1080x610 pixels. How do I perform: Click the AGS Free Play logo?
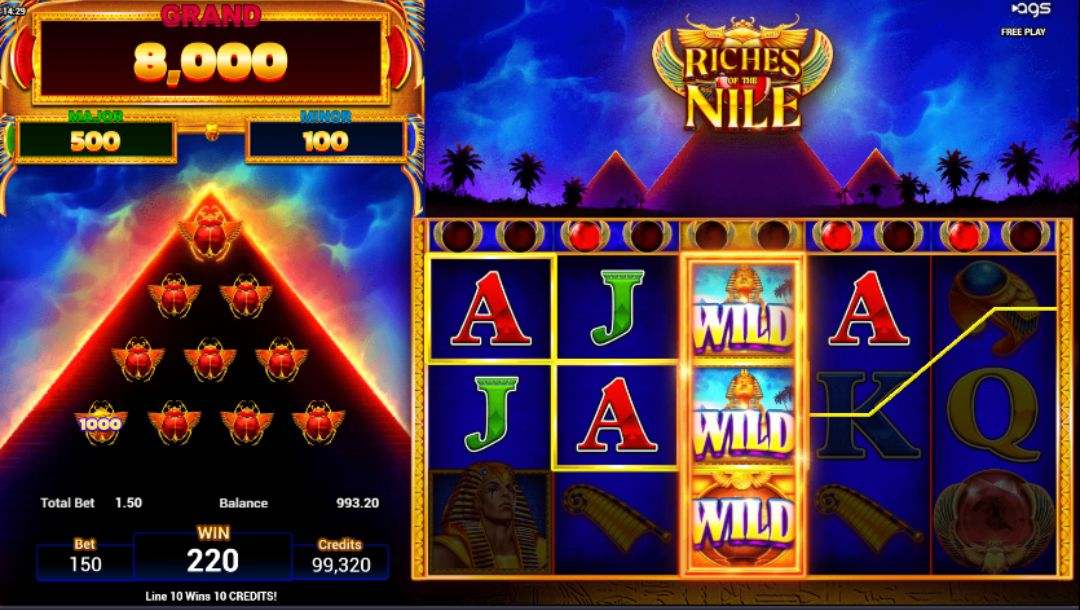click(x=1024, y=19)
